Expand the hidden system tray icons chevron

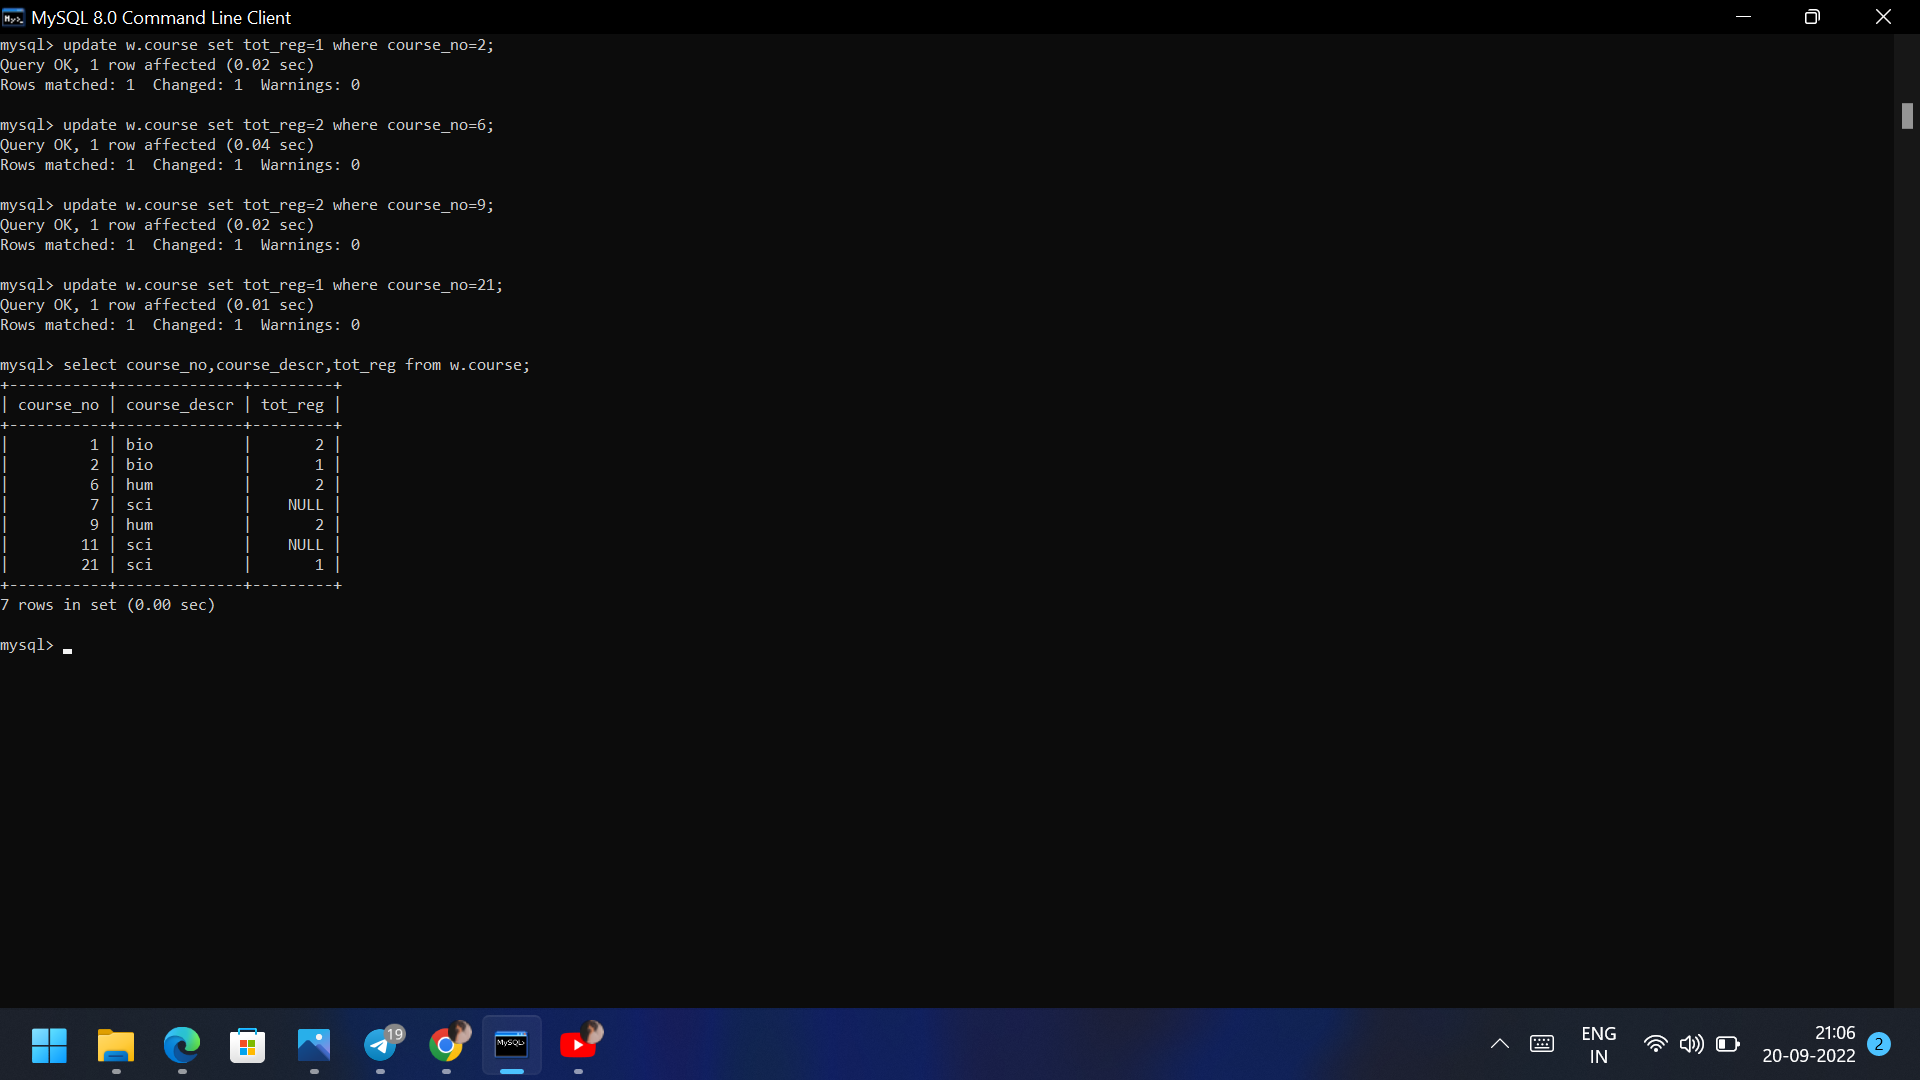[x=1500, y=1044]
